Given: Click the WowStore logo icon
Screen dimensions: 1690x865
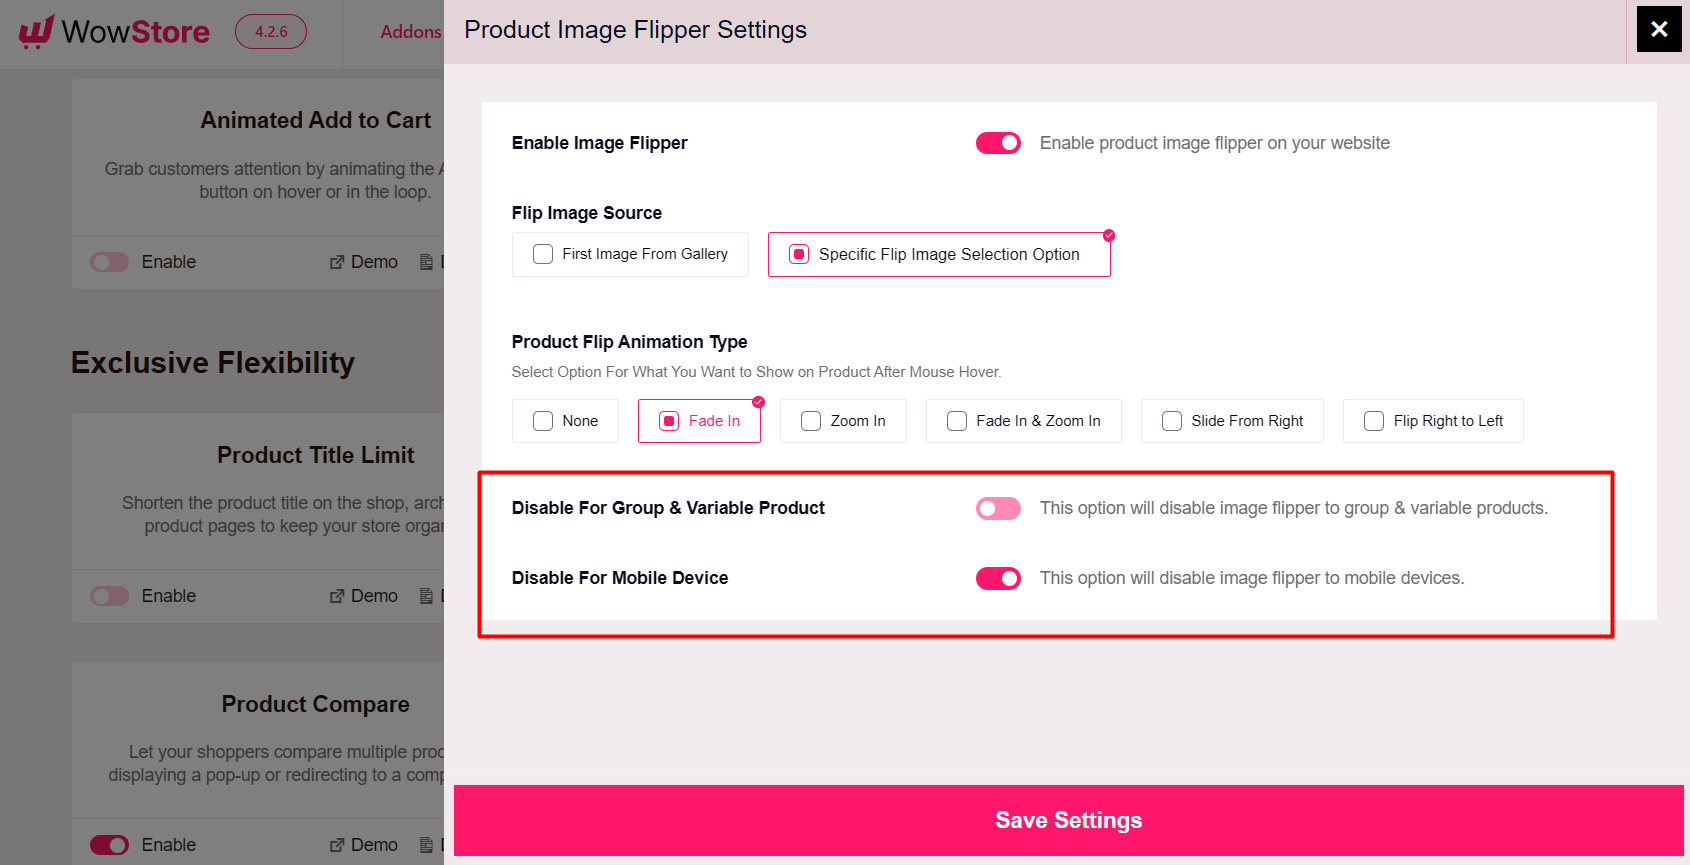Looking at the screenshot, I should [x=36, y=32].
